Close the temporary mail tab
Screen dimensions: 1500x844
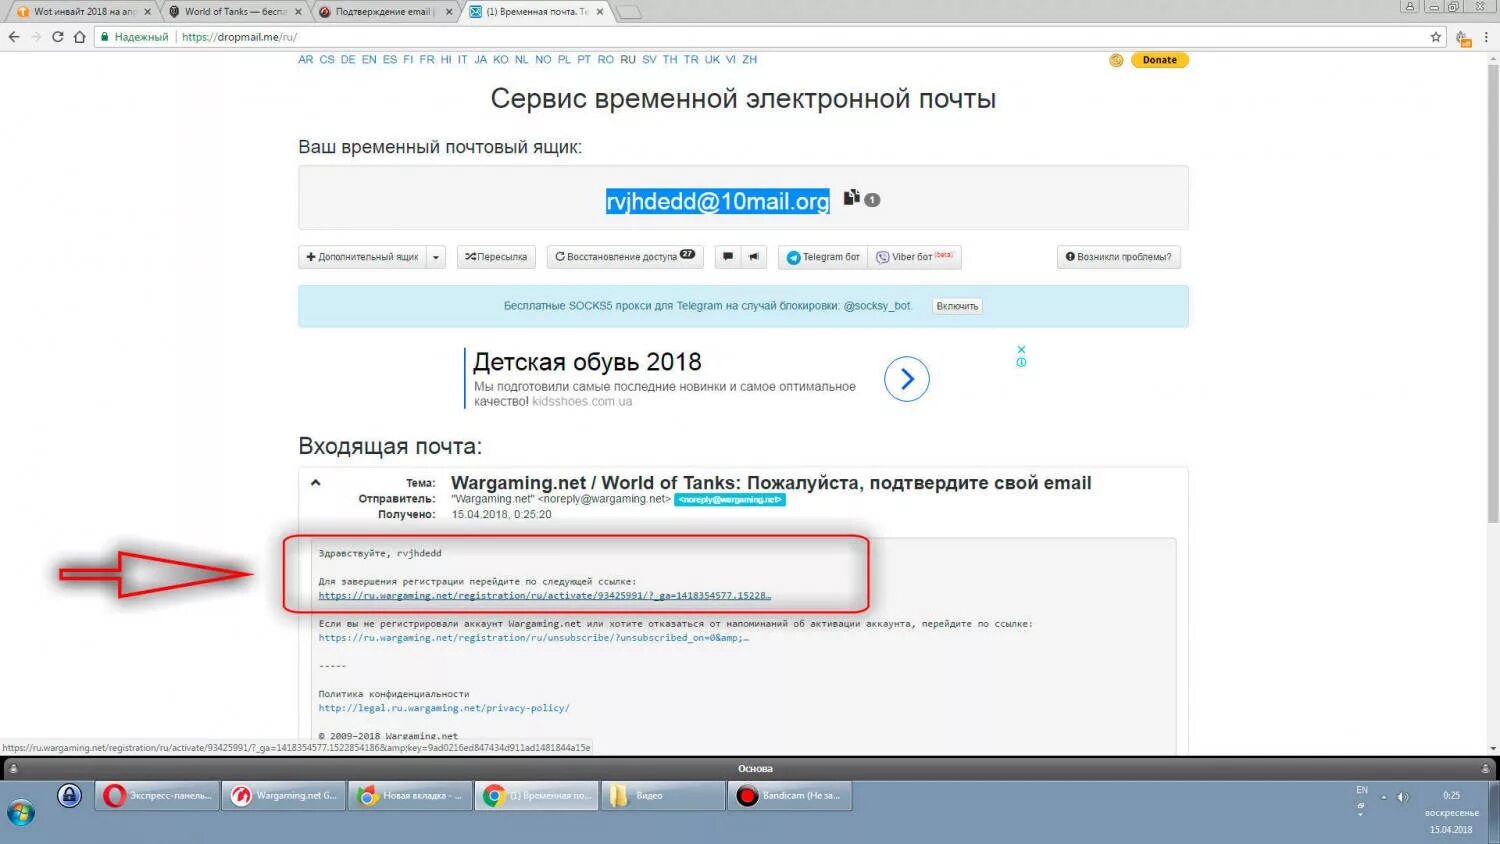click(600, 12)
